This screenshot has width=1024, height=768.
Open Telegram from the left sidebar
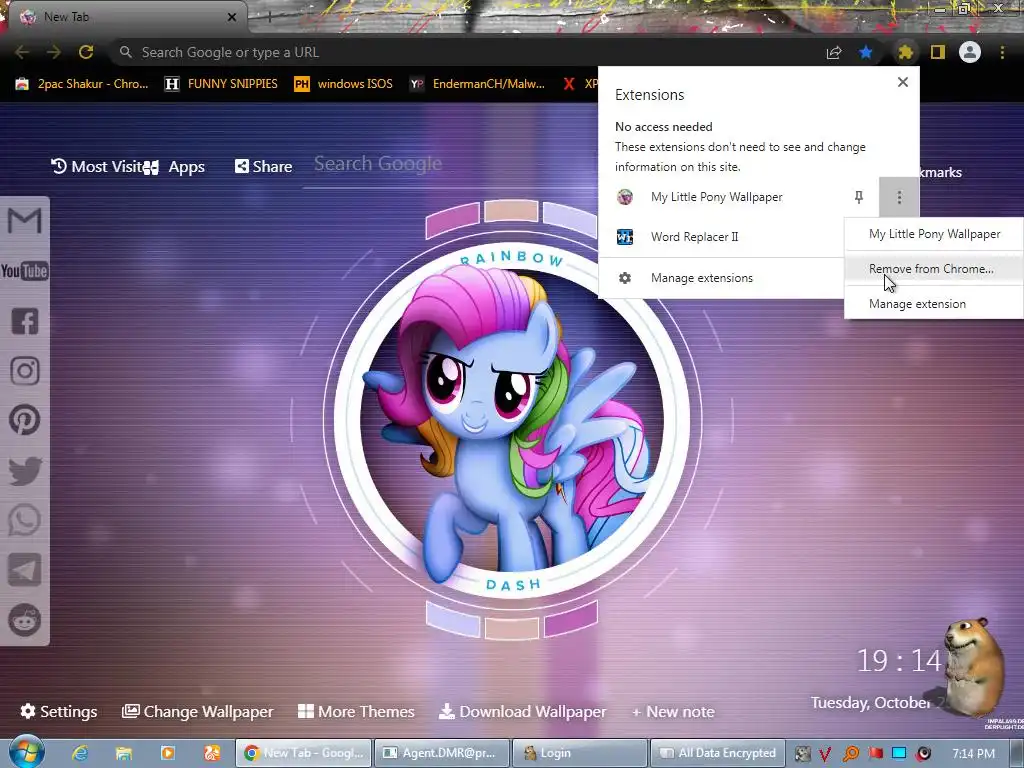tap(25, 570)
